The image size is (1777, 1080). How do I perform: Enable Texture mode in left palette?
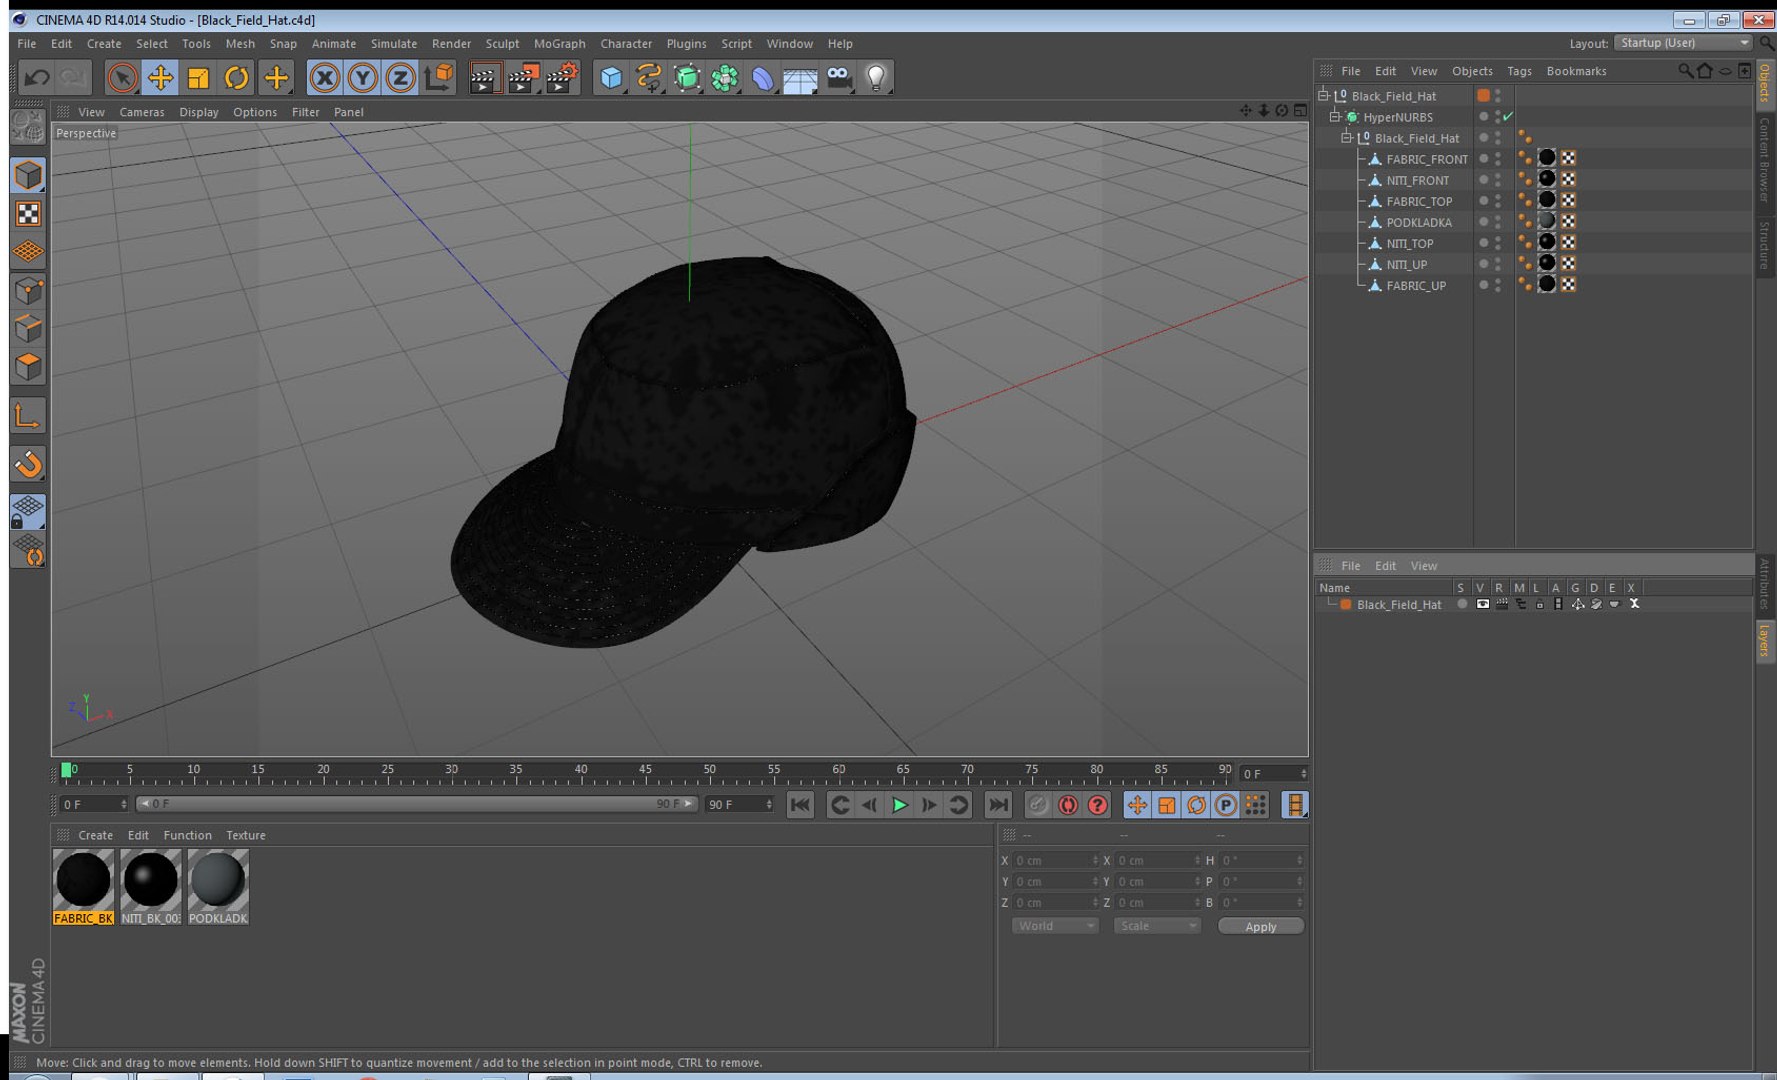[x=28, y=214]
